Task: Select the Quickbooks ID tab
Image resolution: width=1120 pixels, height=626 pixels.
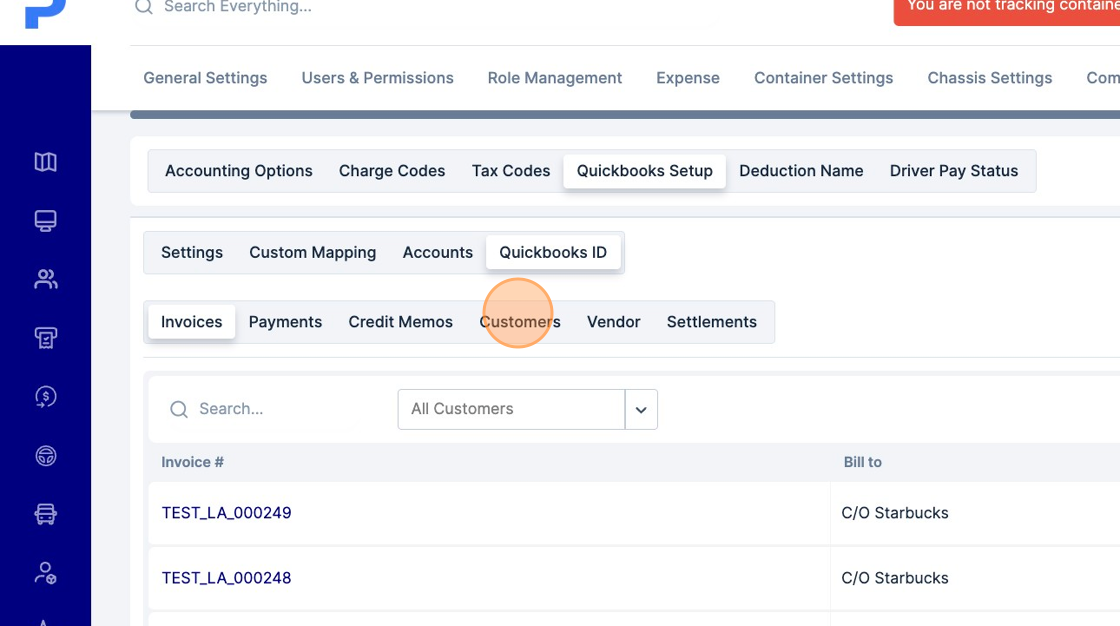Action: (553, 252)
